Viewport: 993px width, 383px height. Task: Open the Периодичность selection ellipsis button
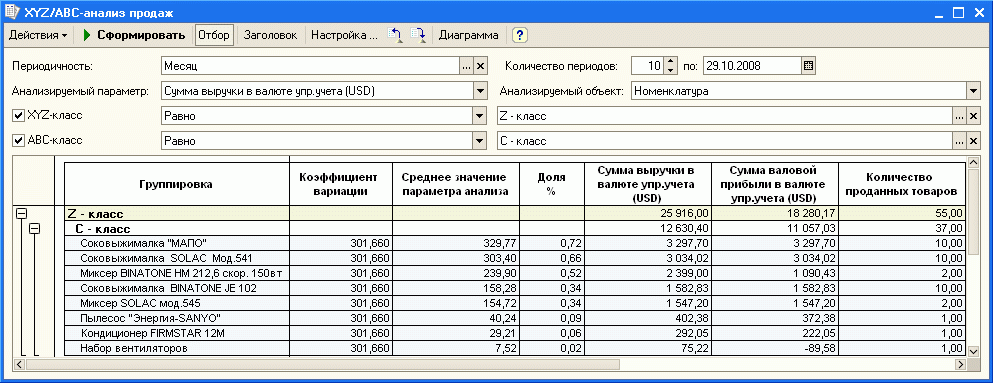tap(467, 65)
